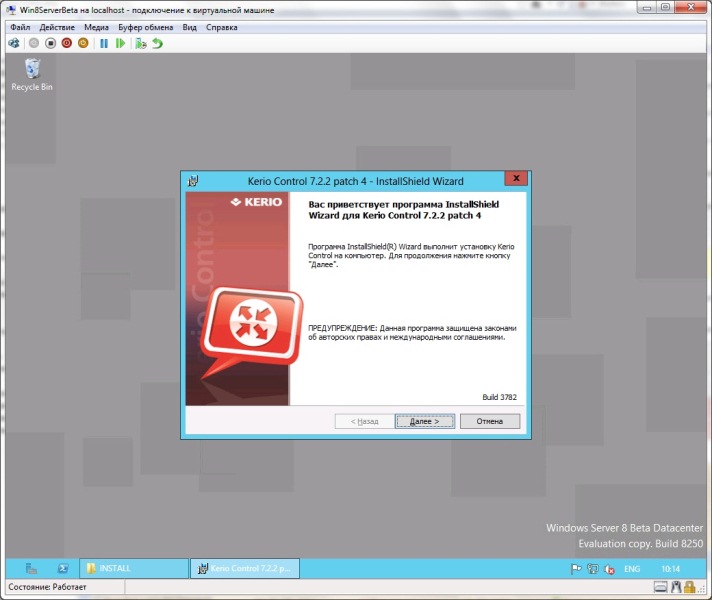Open the Action Center flag tray icon

[x=576, y=568]
